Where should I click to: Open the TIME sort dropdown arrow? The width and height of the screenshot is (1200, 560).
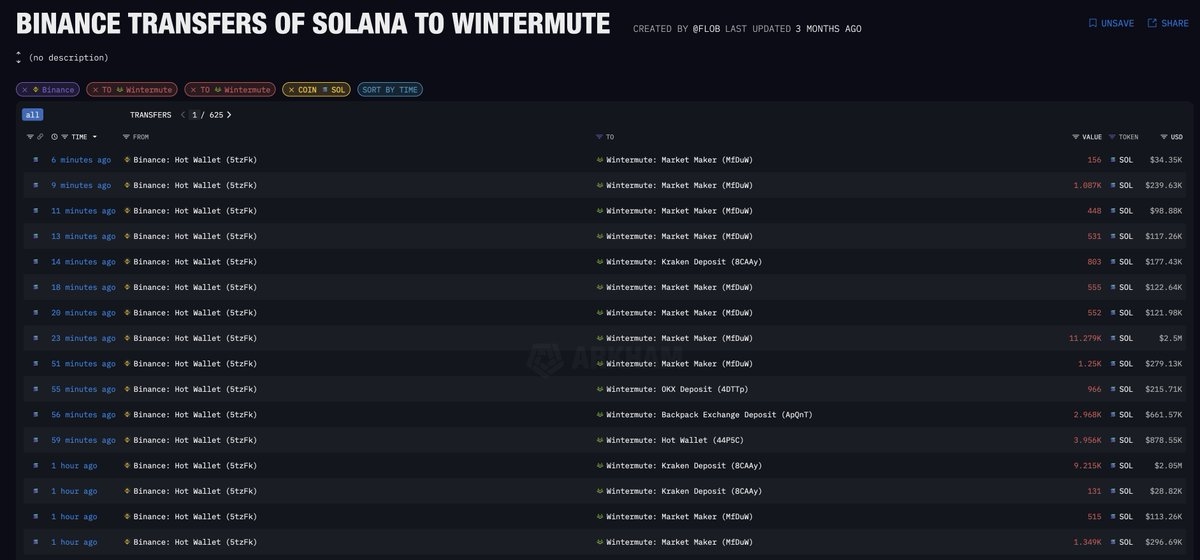(95, 136)
